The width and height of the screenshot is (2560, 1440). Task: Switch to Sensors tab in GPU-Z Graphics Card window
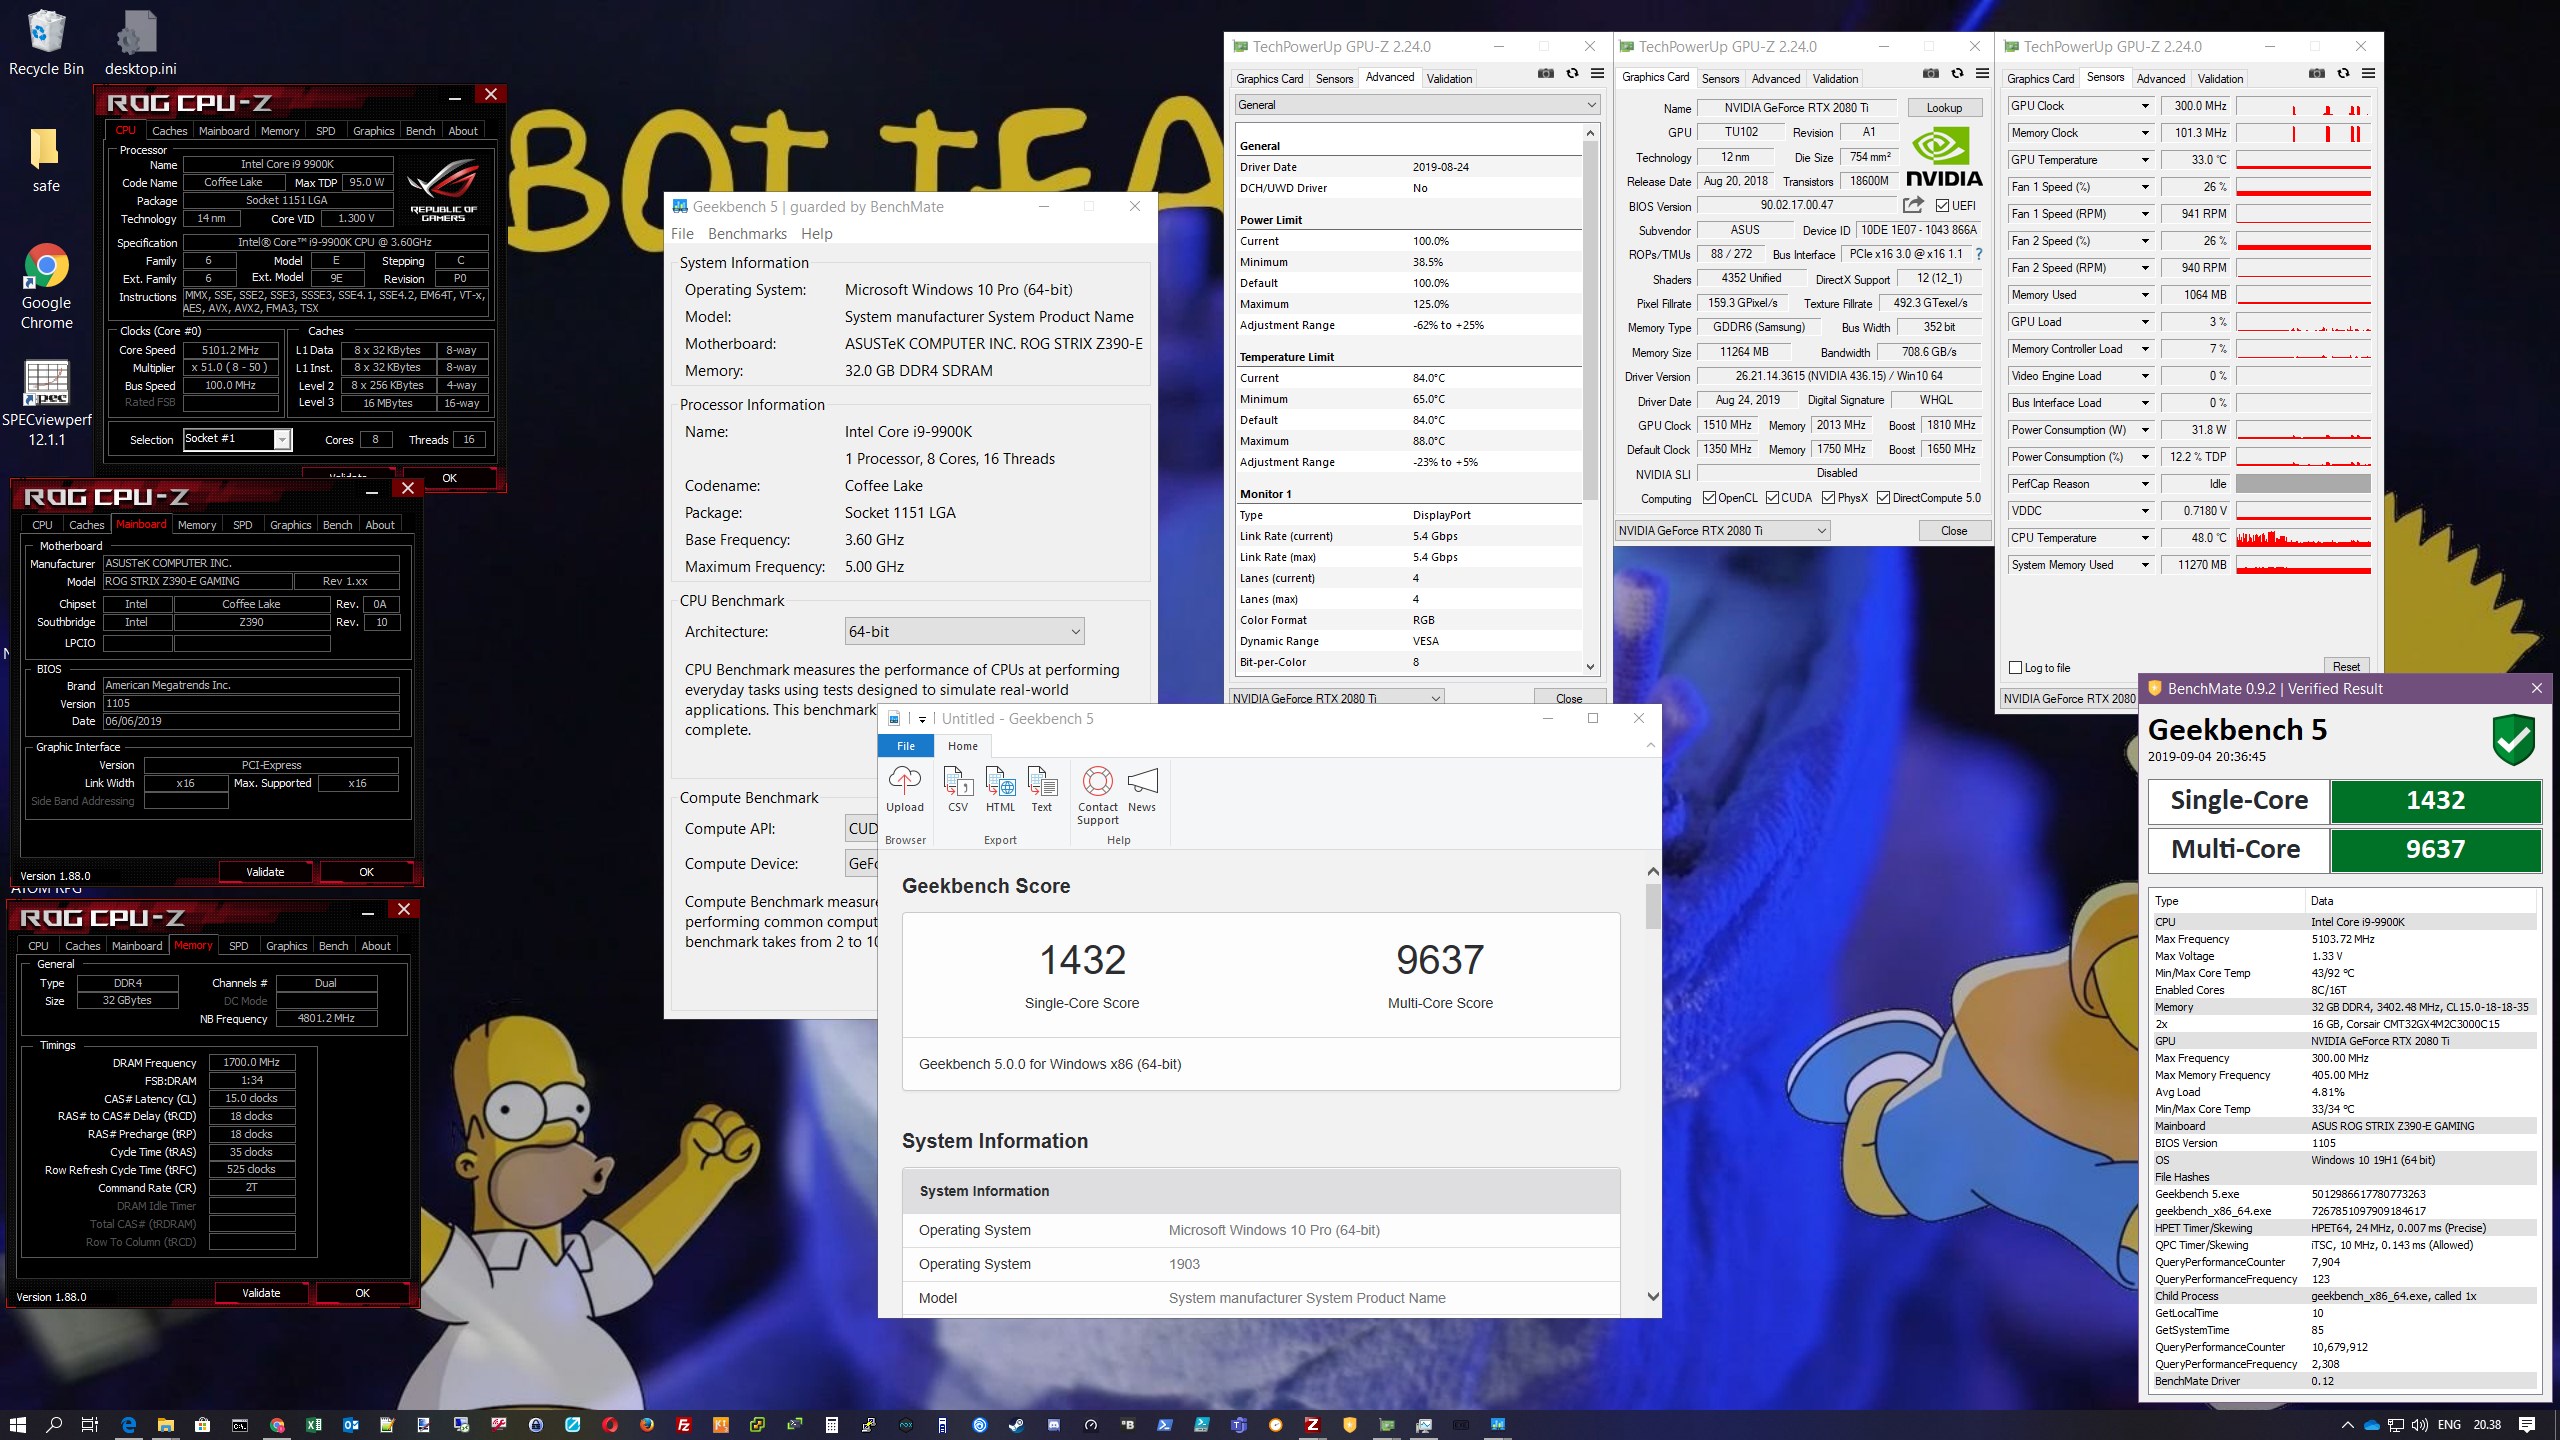point(1720,78)
